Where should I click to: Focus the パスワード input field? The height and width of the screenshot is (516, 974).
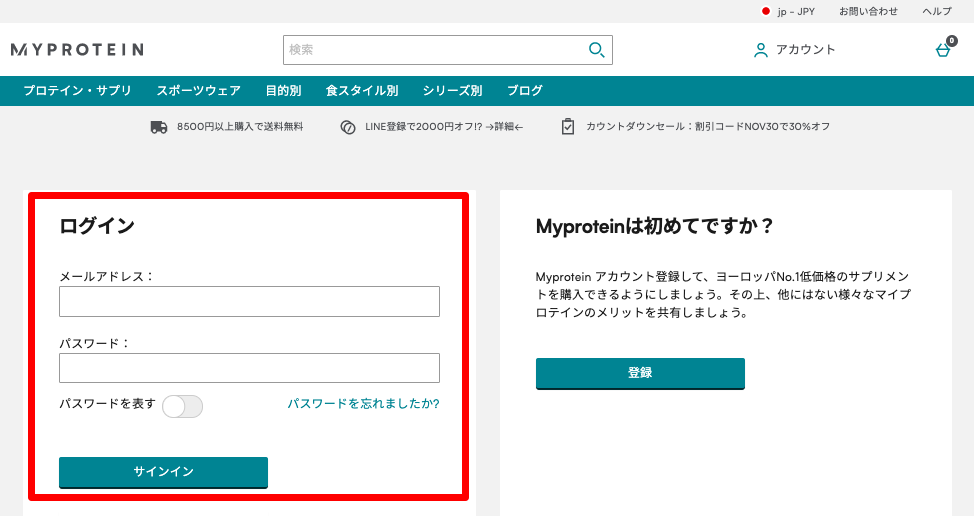(249, 368)
